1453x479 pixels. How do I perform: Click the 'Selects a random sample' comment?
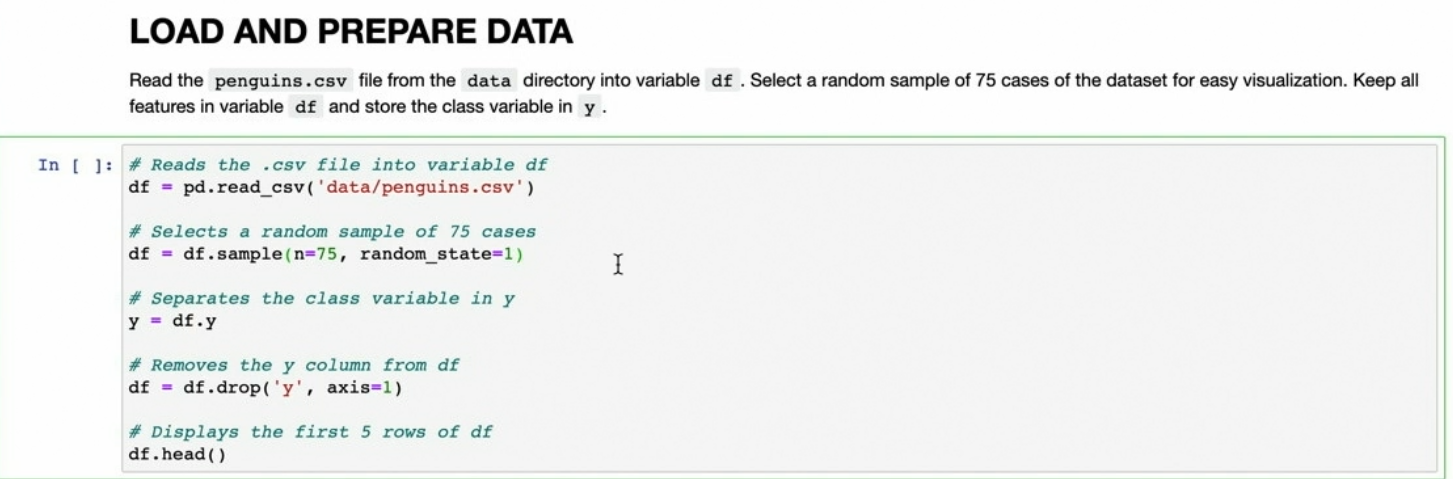coord(332,232)
